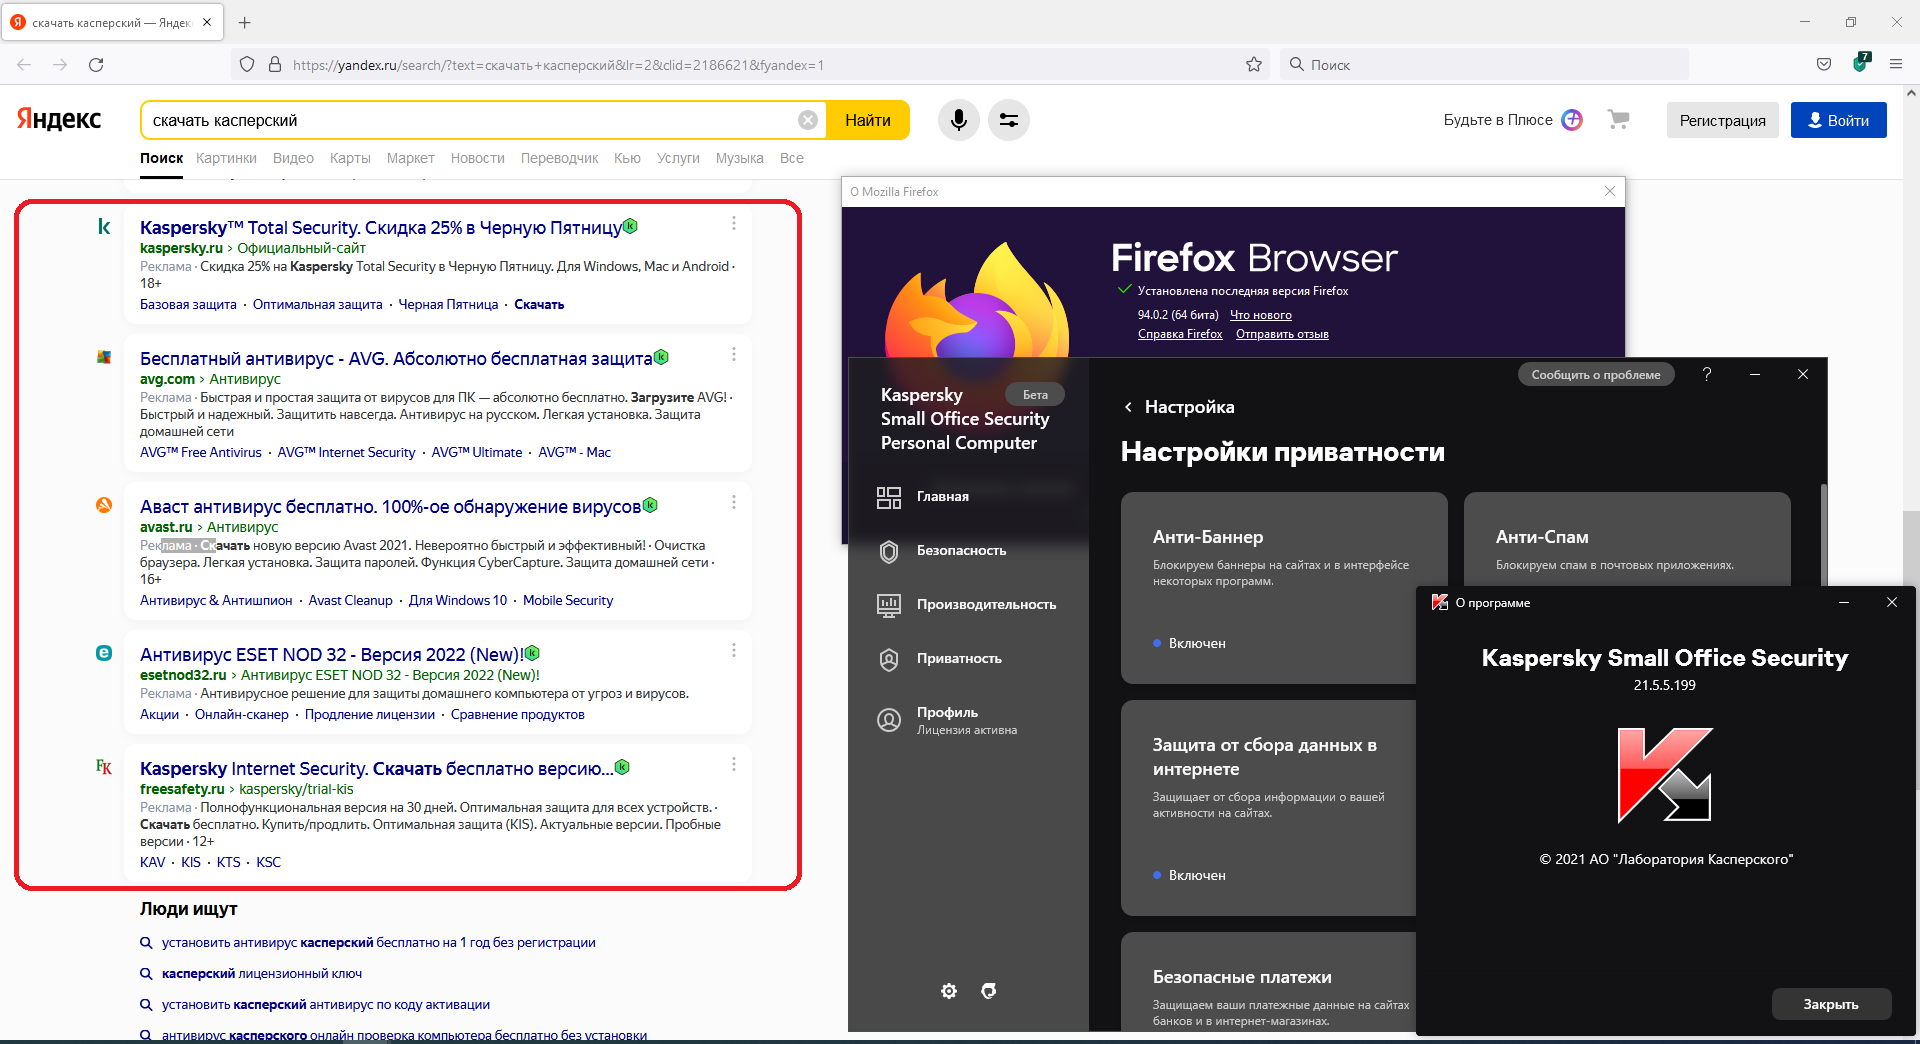Open a new browser tab
Image resolution: width=1920 pixels, height=1044 pixels.
point(245,22)
